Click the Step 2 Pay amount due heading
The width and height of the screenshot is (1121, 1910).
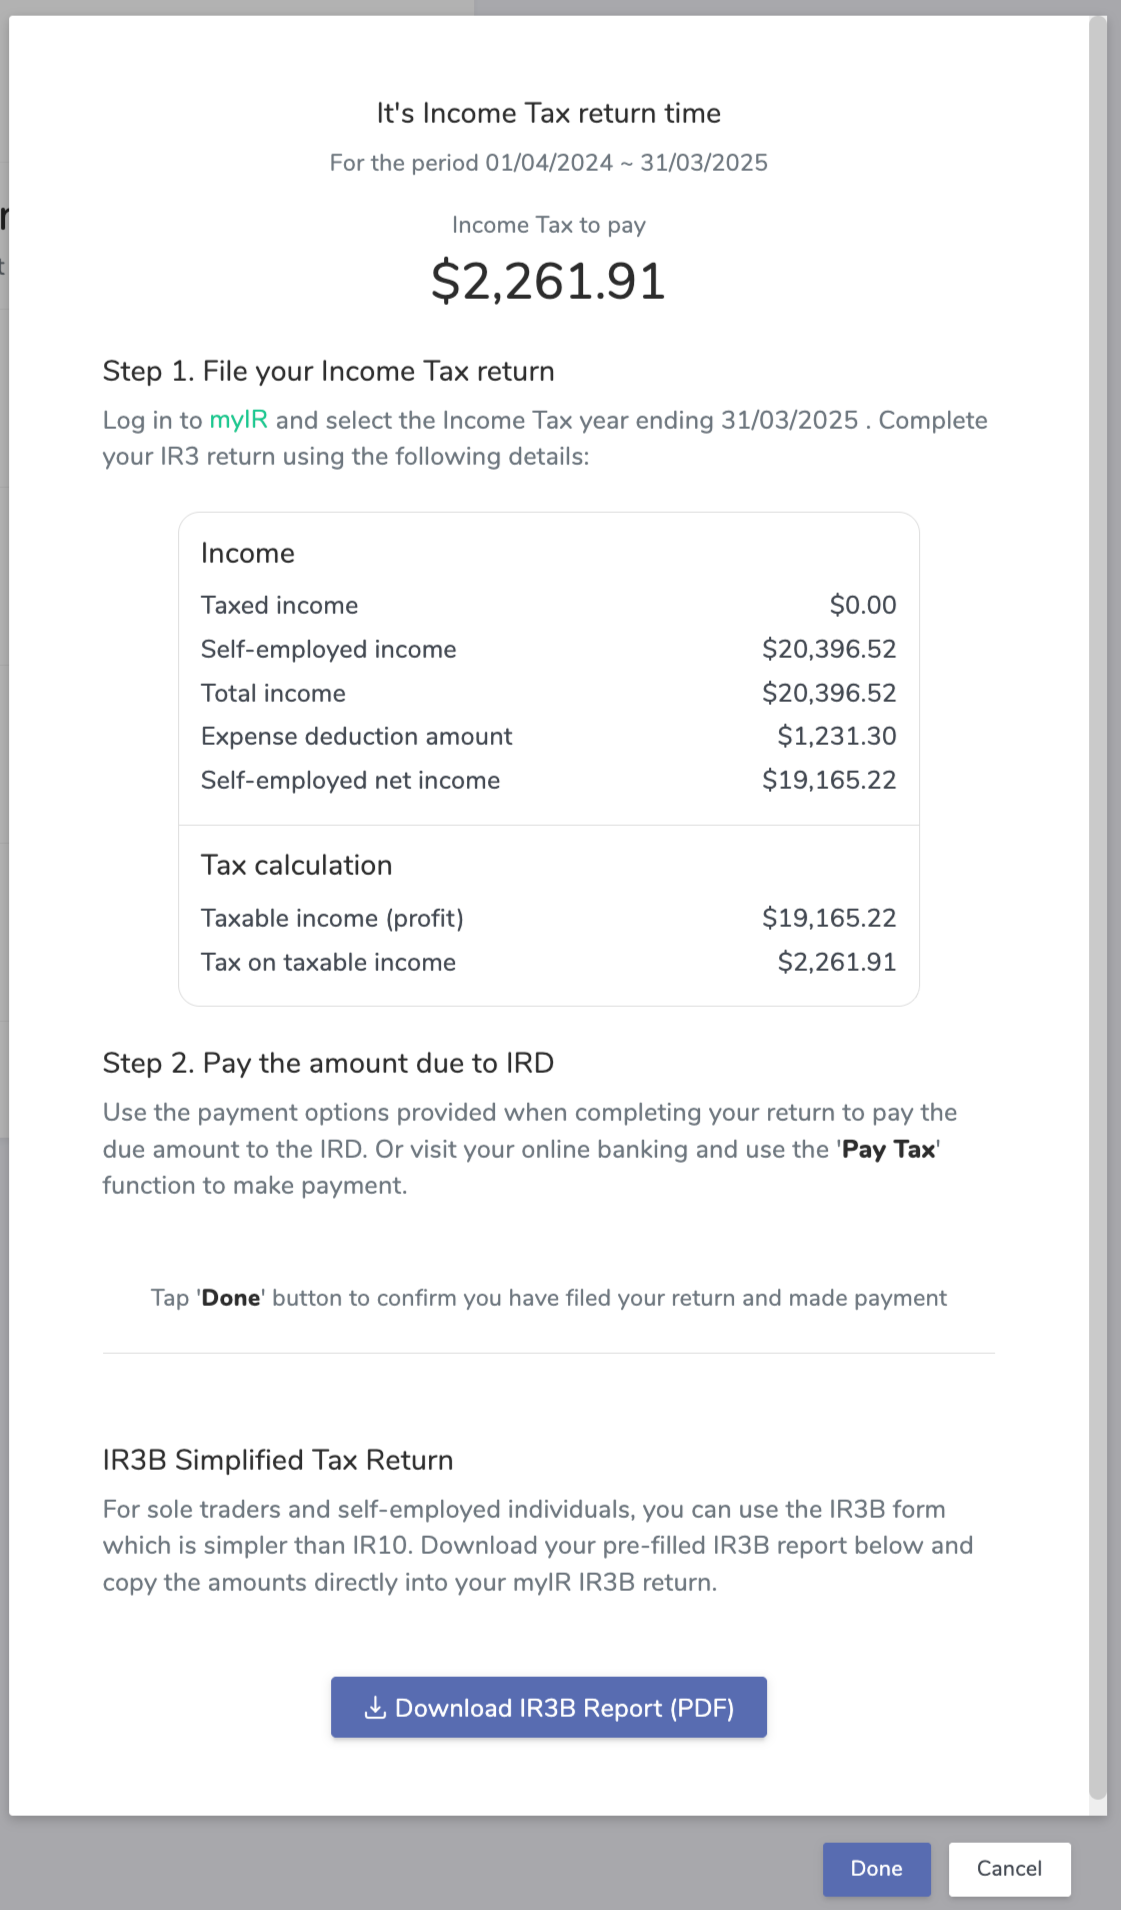click(x=328, y=1063)
